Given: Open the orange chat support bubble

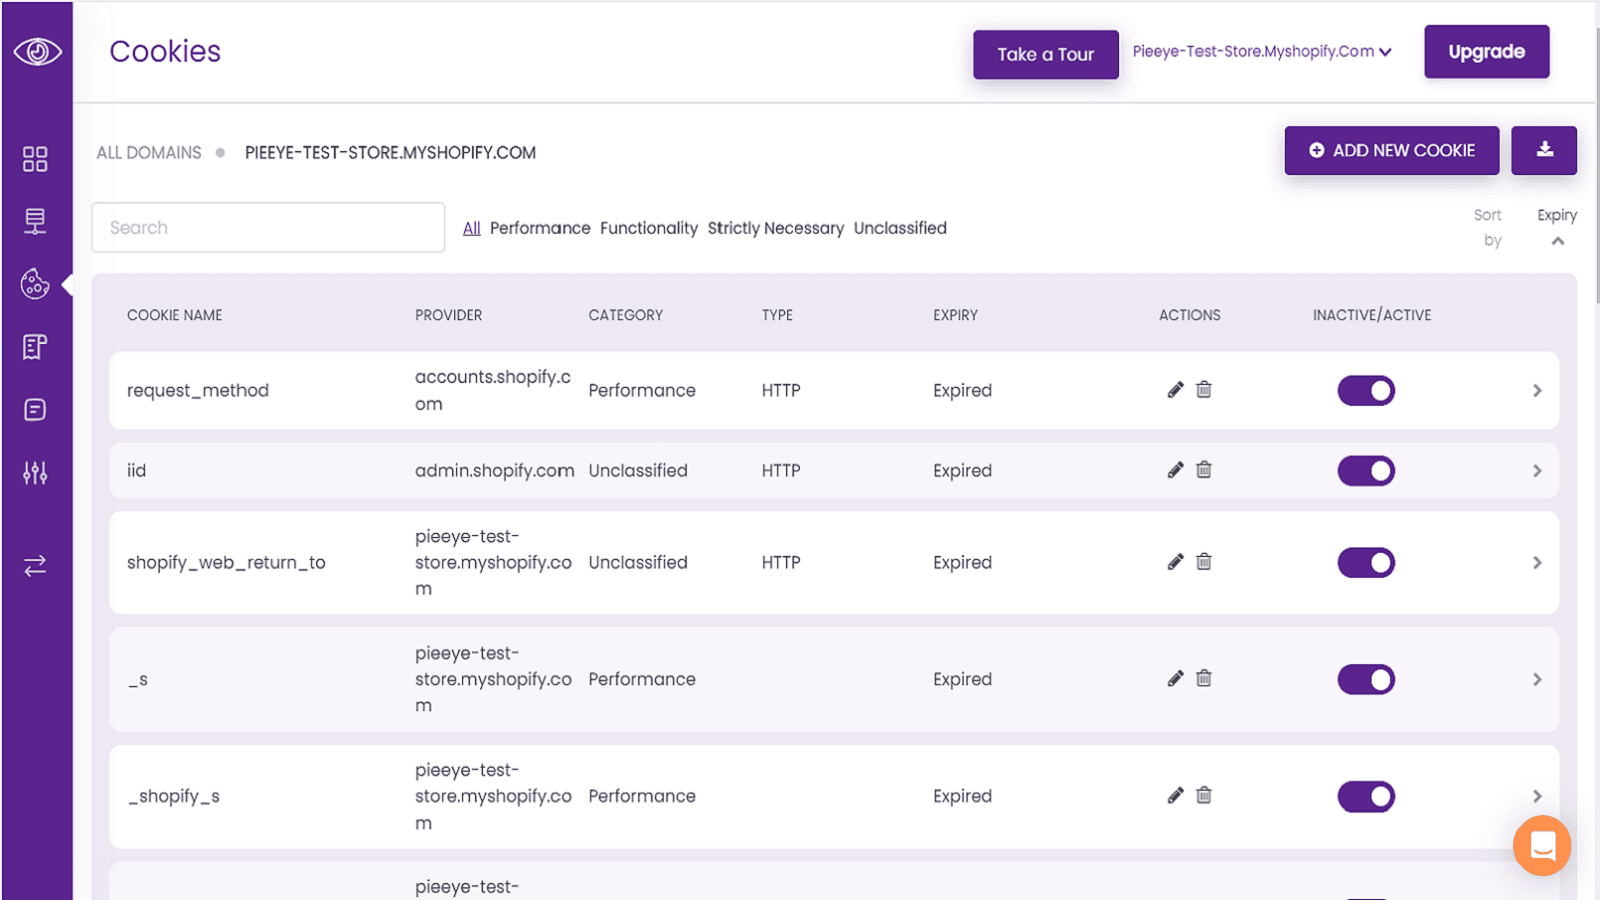Looking at the screenshot, I should [x=1541, y=846].
